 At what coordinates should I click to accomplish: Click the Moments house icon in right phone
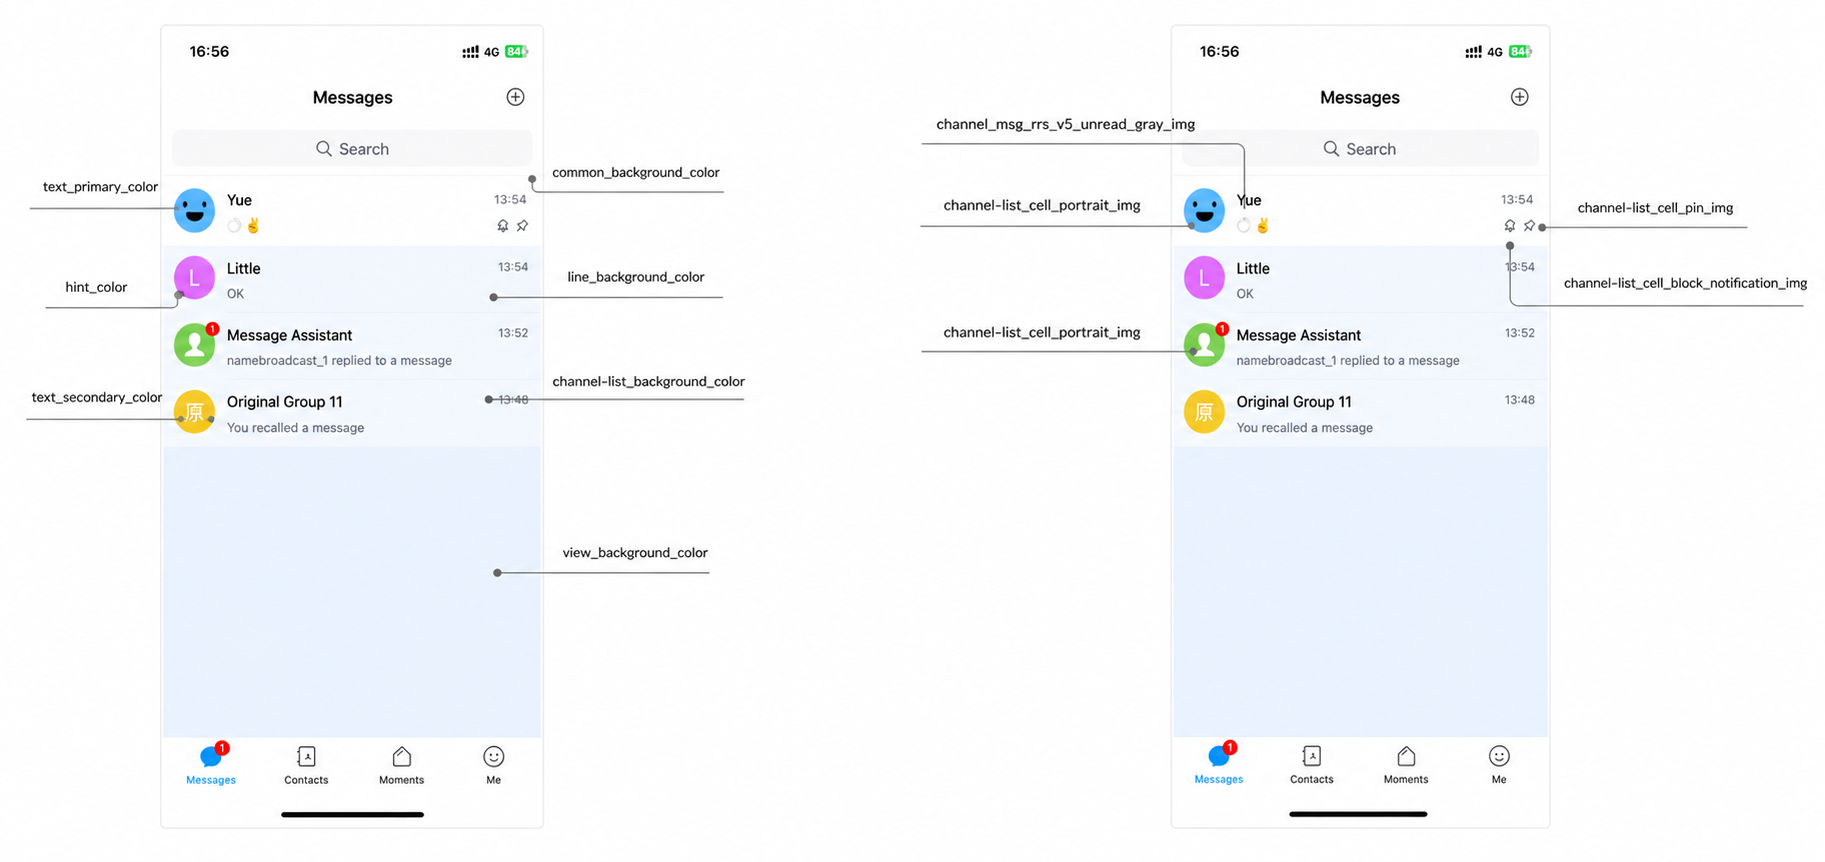1406,756
